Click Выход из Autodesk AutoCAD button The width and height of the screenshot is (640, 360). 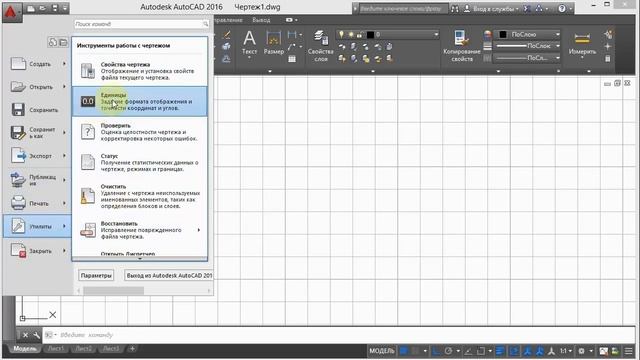[x=169, y=276]
